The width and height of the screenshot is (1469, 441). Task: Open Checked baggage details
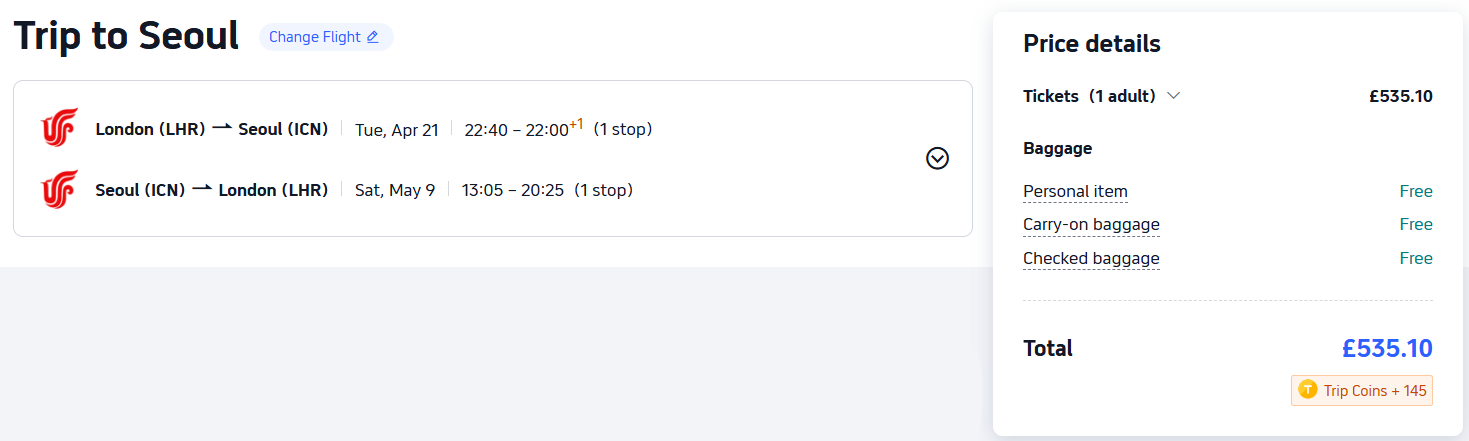pos(1091,258)
